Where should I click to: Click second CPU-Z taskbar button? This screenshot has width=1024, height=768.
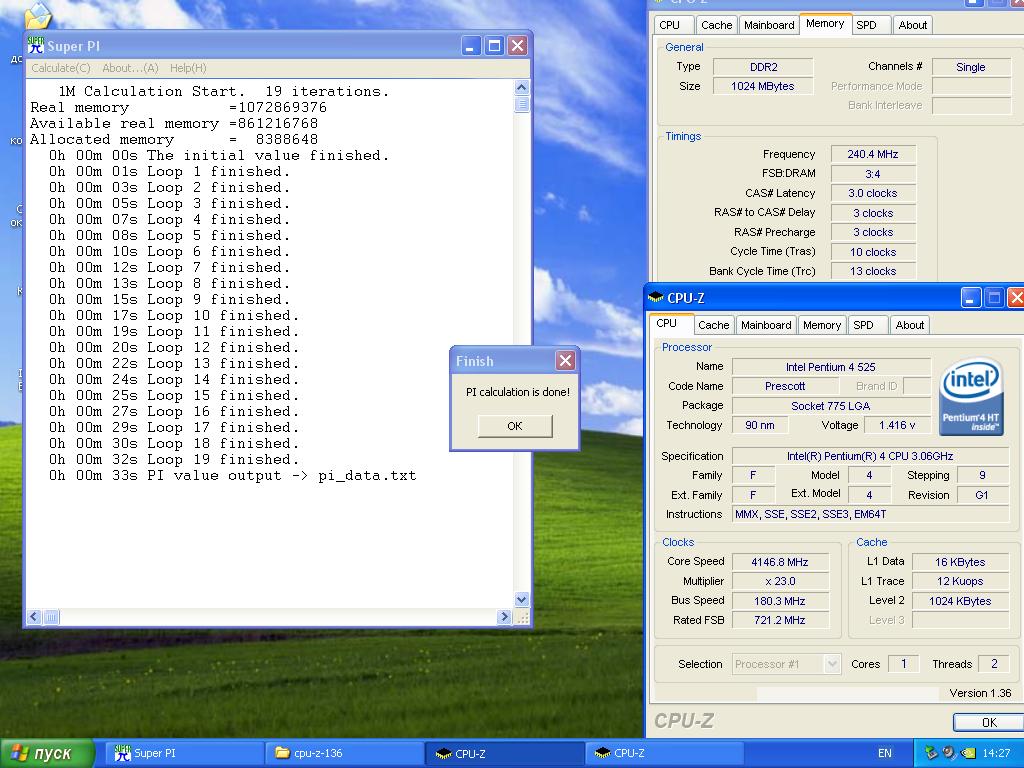tap(664, 753)
